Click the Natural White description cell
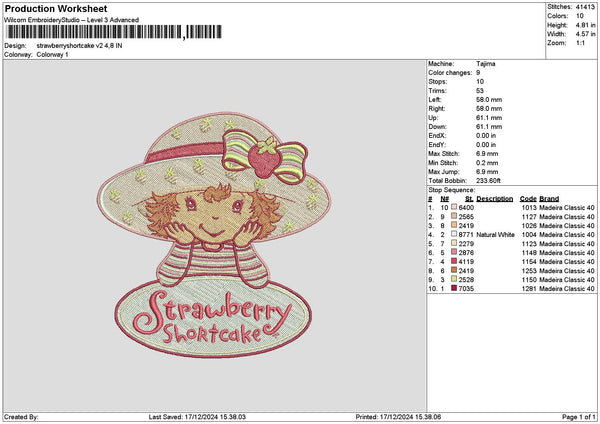 tap(495, 235)
